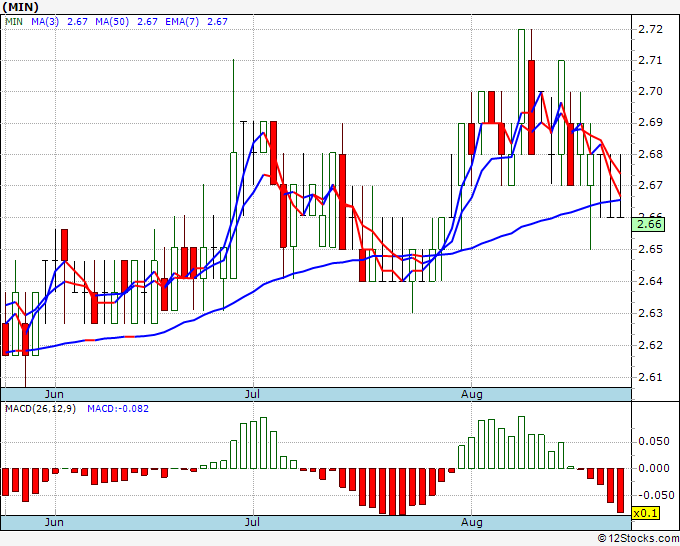
Task: Click the MACD(26,12,9) indicator label
Action: tap(40, 409)
